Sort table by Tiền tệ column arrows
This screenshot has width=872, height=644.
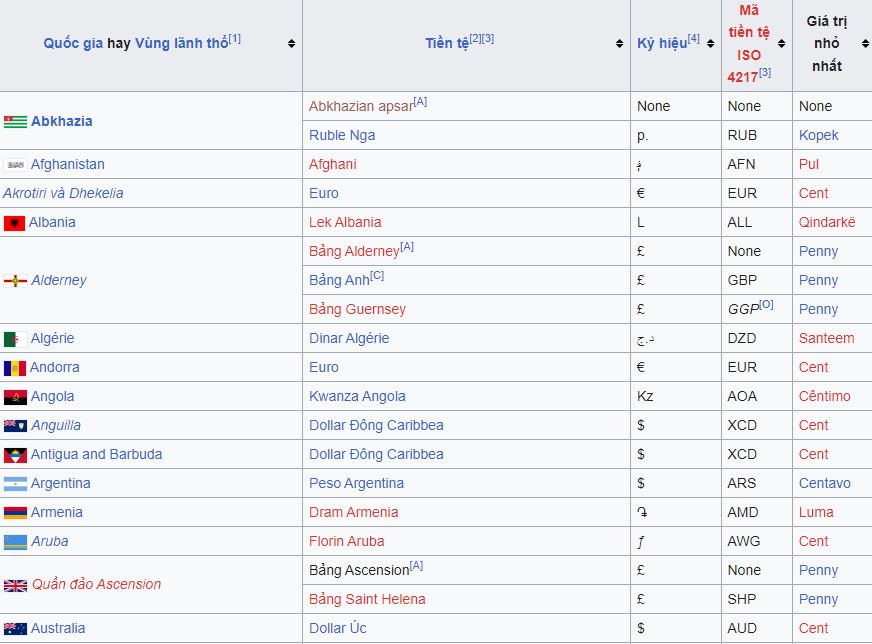[619, 44]
